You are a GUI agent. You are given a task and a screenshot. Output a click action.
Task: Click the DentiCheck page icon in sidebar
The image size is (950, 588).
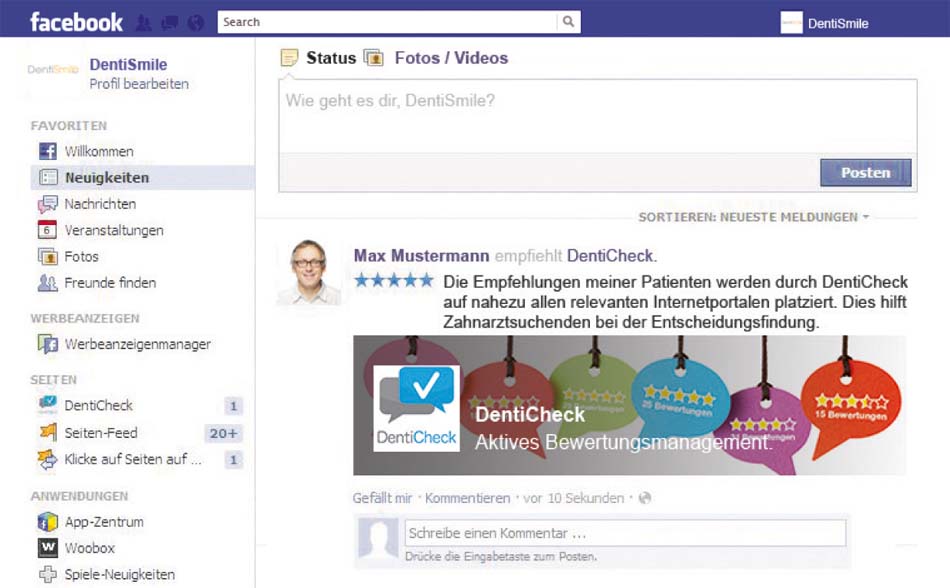coord(48,405)
